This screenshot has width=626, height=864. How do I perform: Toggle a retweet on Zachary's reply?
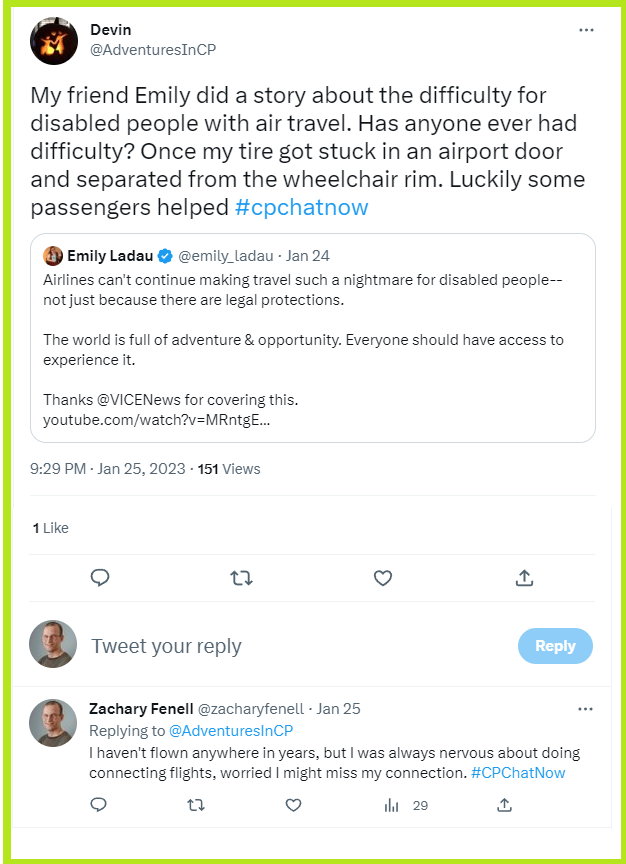pyautogui.click(x=197, y=805)
